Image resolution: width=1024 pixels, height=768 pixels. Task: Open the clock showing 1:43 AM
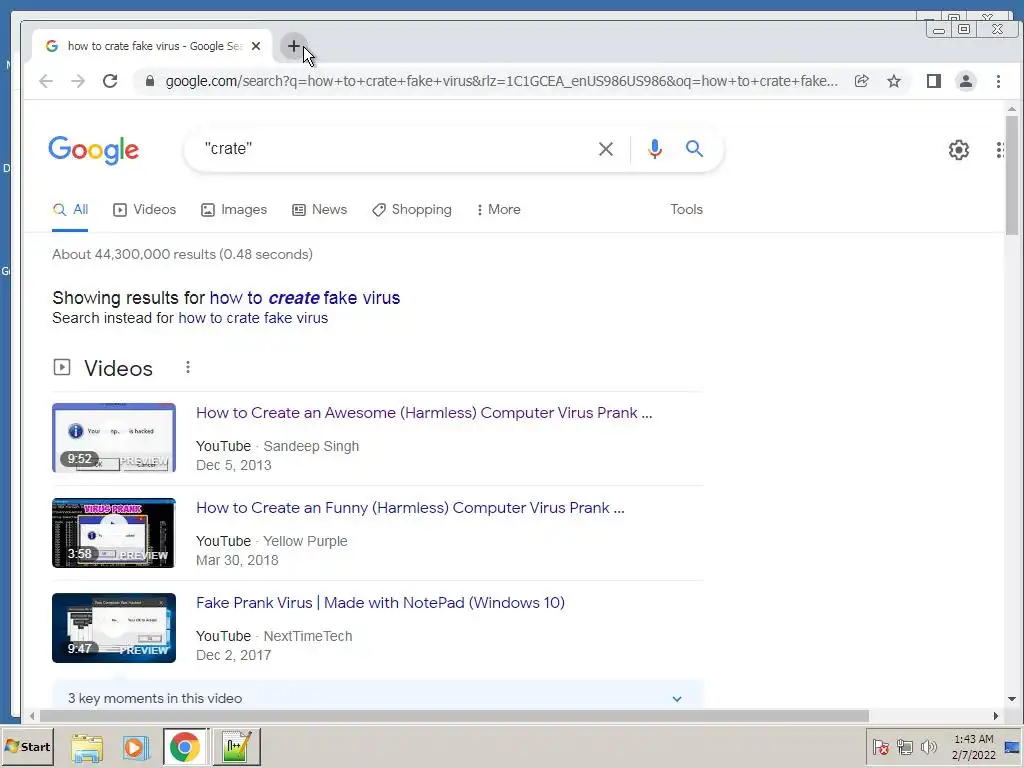[973, 746]
